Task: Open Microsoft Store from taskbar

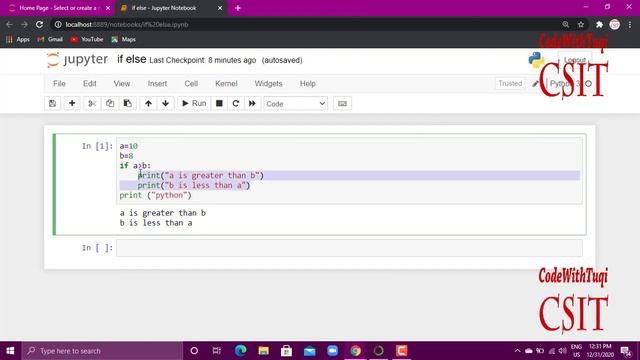Action: 287,351
